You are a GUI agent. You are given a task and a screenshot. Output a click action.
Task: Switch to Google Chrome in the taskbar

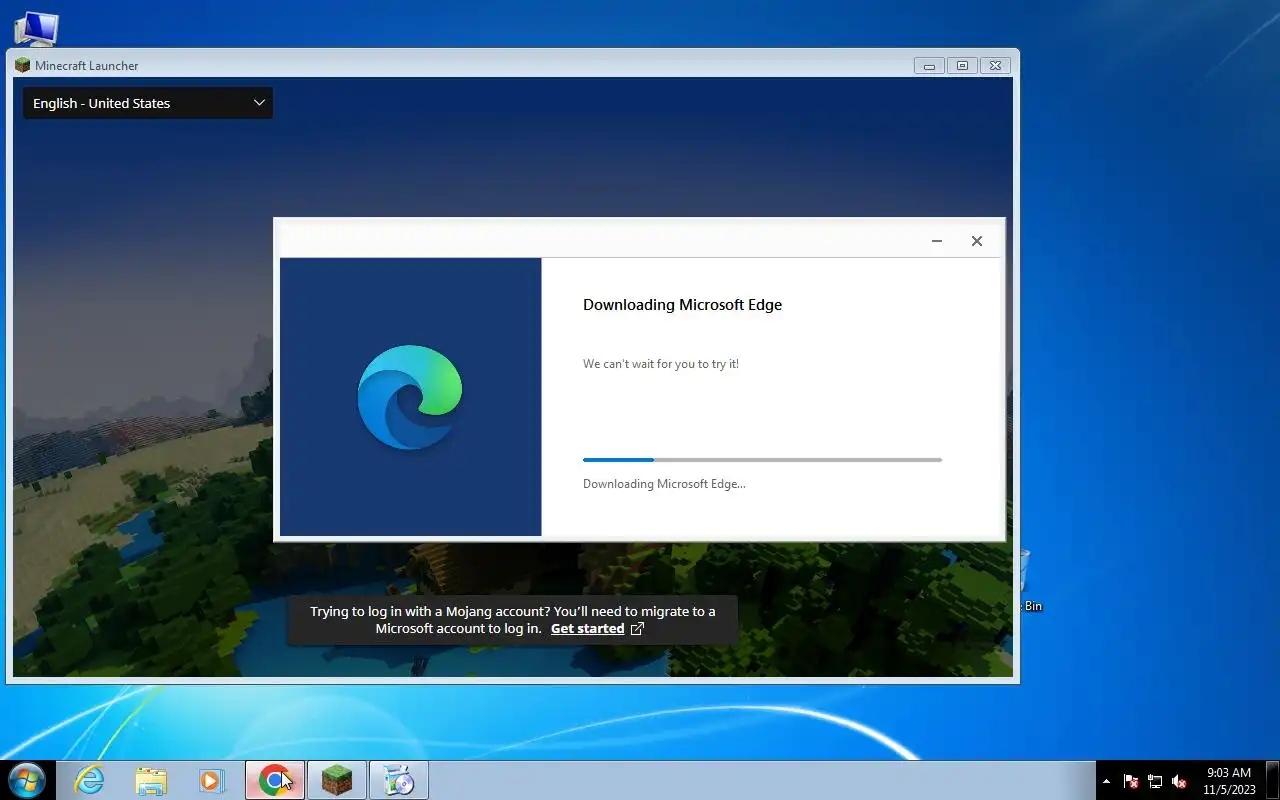pyautogui.click(x=275, y=780)
